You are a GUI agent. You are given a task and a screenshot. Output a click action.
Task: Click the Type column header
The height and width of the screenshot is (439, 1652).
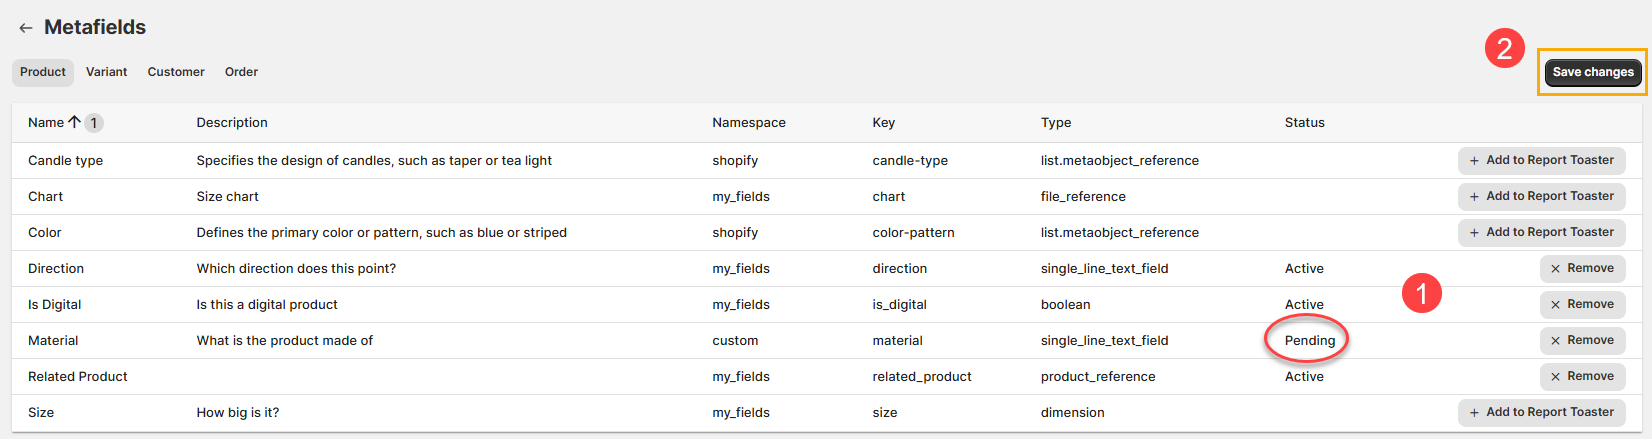click(1055, 122)
